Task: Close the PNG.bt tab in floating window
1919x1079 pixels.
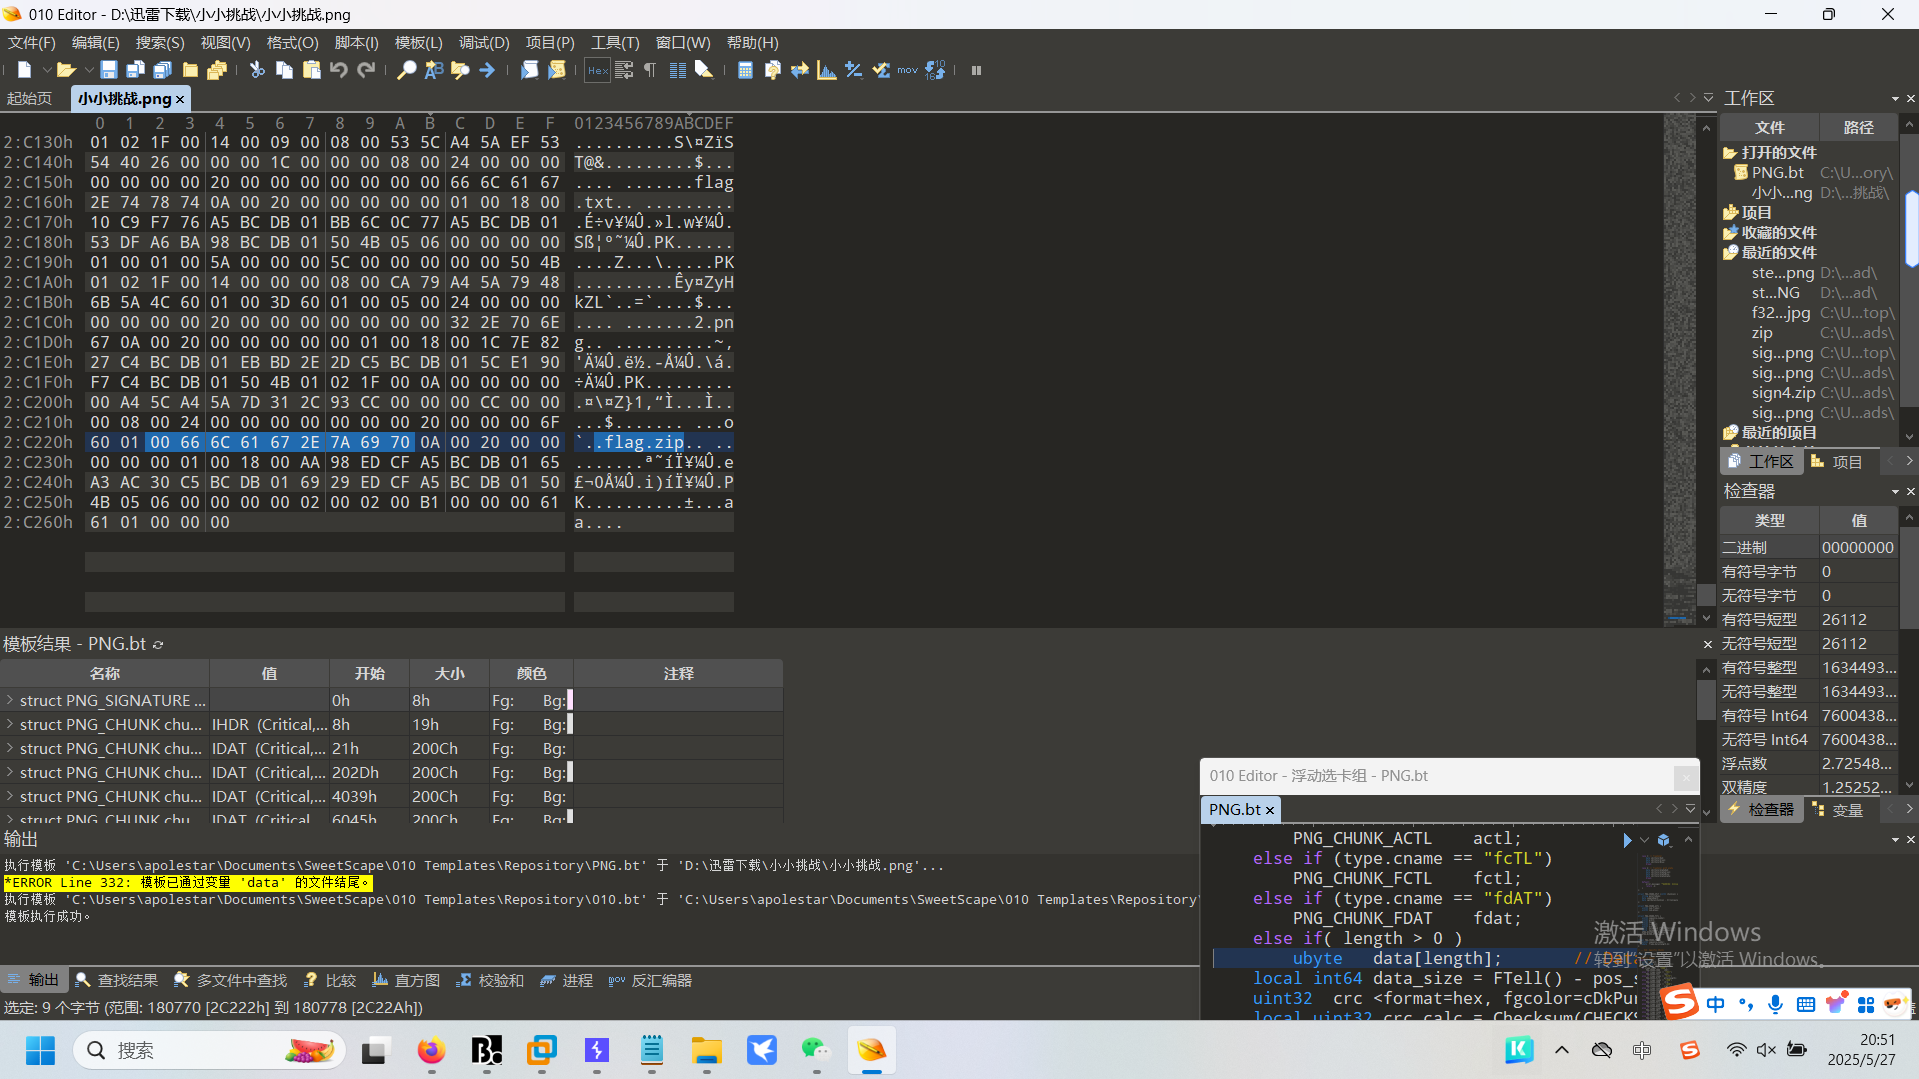Action: (1270, 810)
